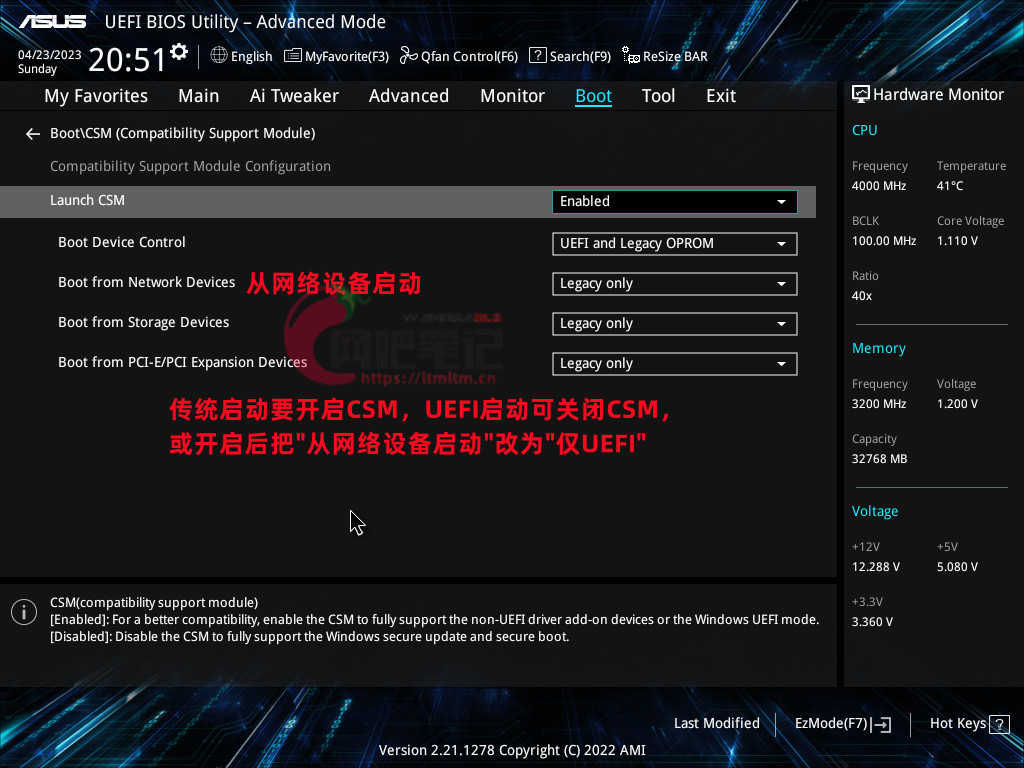Click the Search question mark icon
Image resolution: width=1024 pixels, height=768 pixels.
537,56
